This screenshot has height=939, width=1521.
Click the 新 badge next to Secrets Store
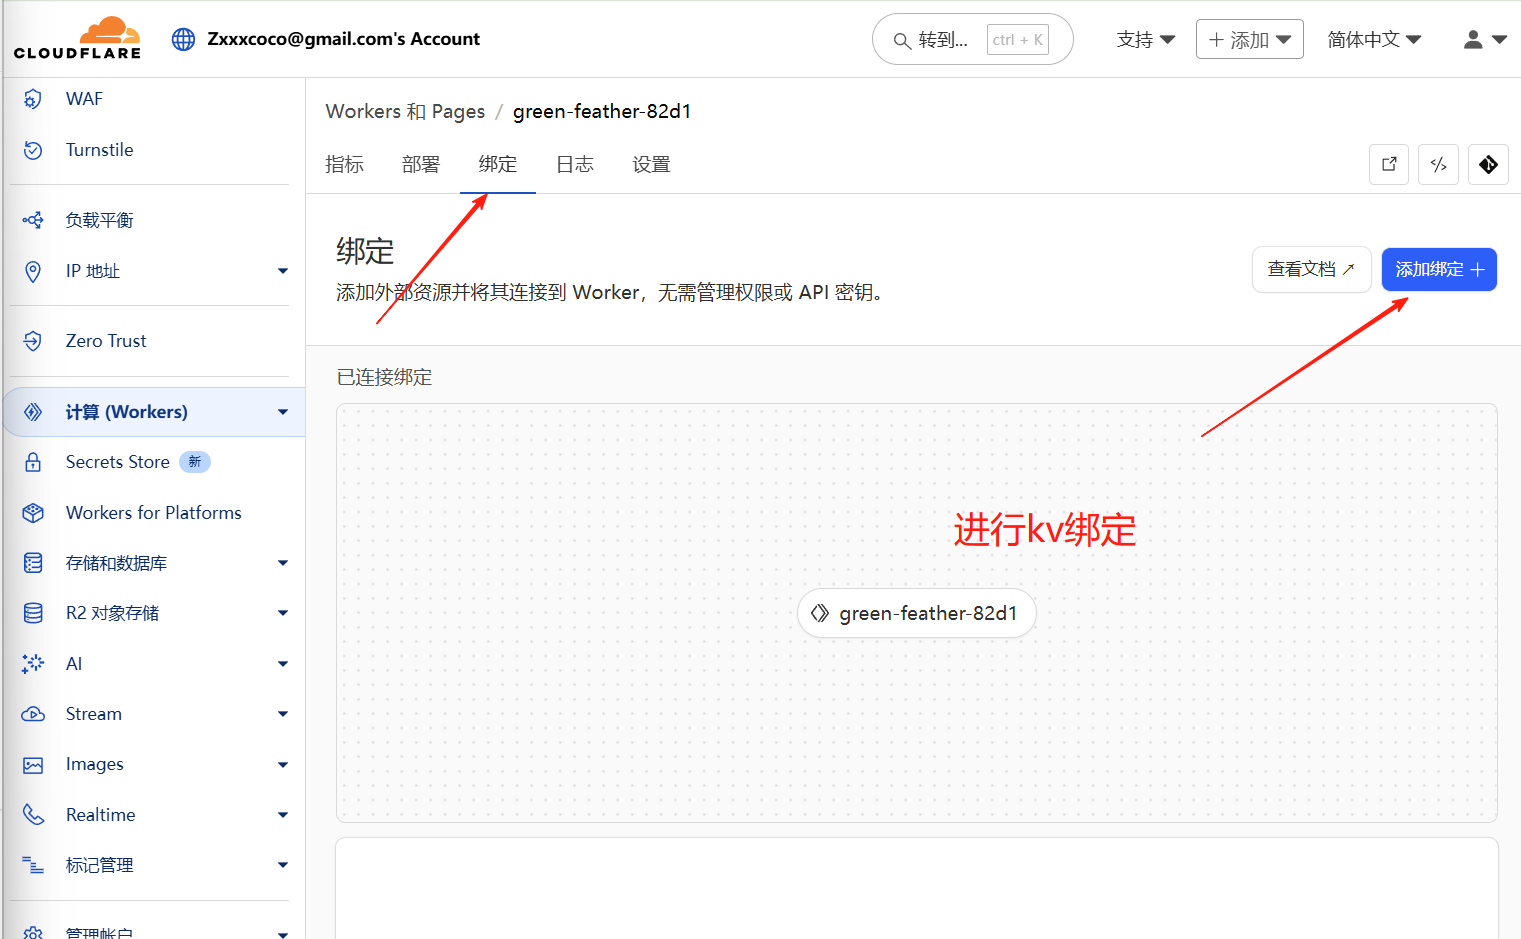click(x=195, y=462)
